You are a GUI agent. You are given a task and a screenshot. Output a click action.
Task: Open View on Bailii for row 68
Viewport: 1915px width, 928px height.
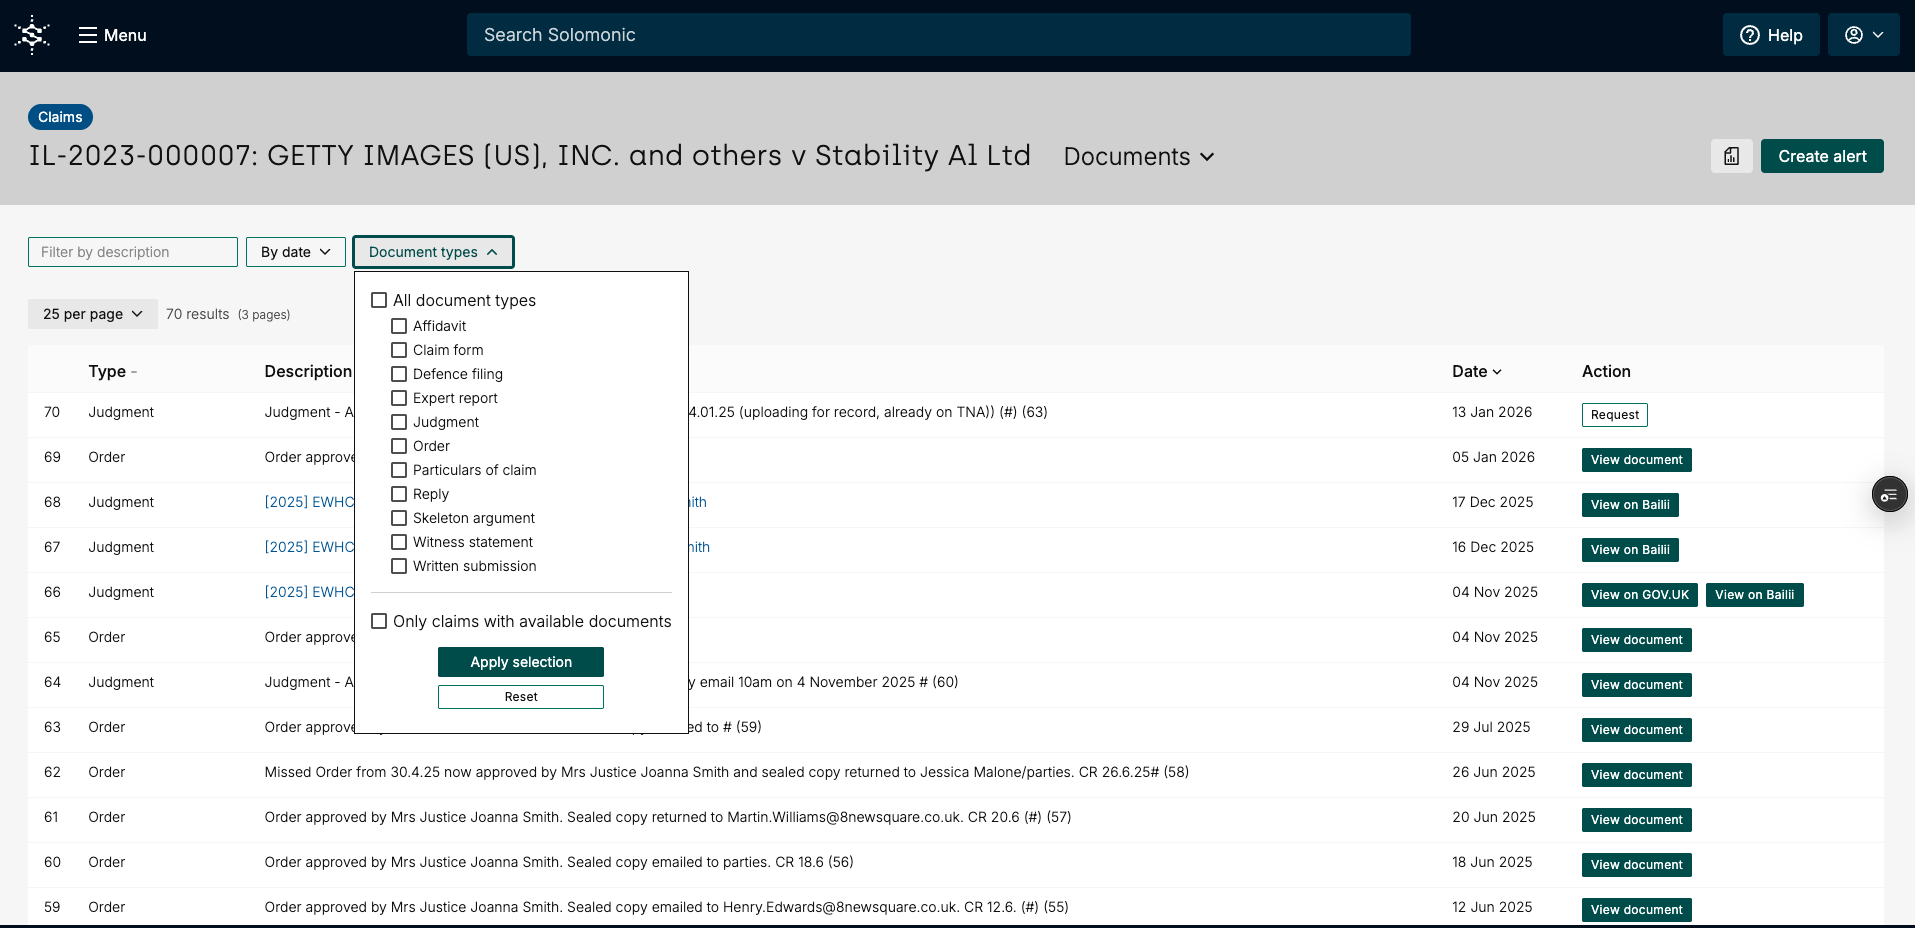tap(1630, 505)
